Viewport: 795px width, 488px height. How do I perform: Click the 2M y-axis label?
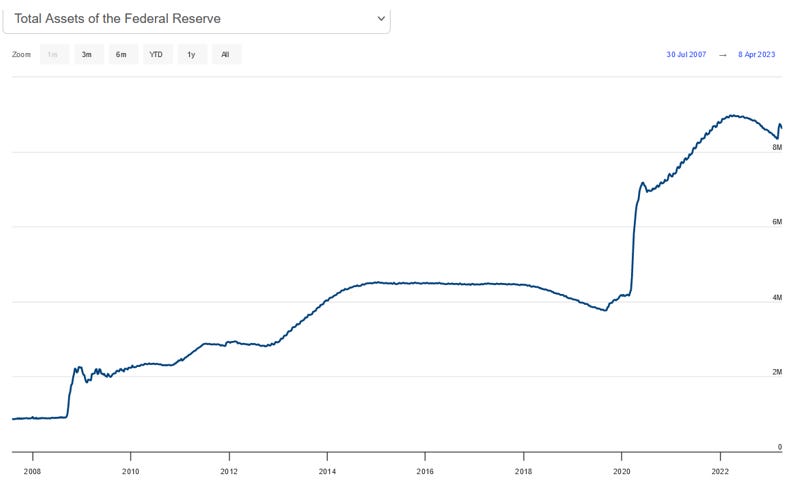pos(777,372)
